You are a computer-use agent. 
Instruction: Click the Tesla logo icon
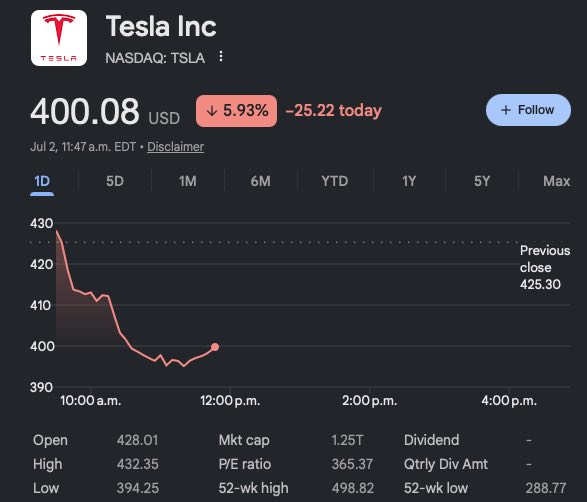click(x=59, y=38)
